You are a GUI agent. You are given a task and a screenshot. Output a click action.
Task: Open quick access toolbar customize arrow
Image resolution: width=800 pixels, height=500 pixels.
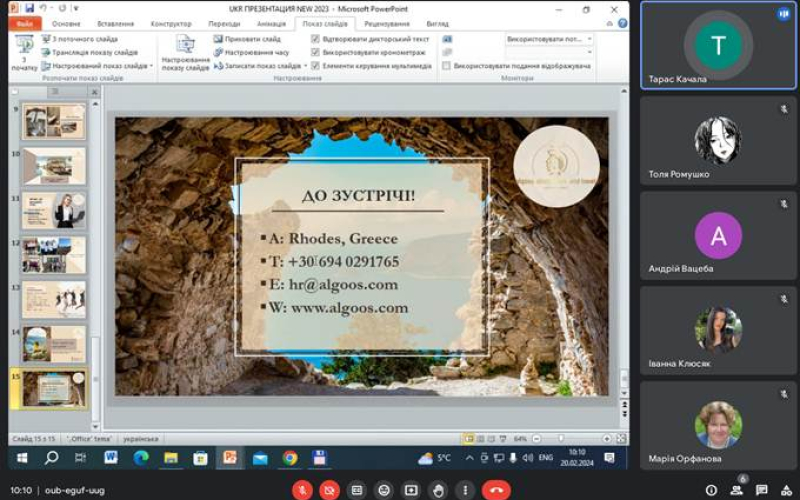point(76,9)
